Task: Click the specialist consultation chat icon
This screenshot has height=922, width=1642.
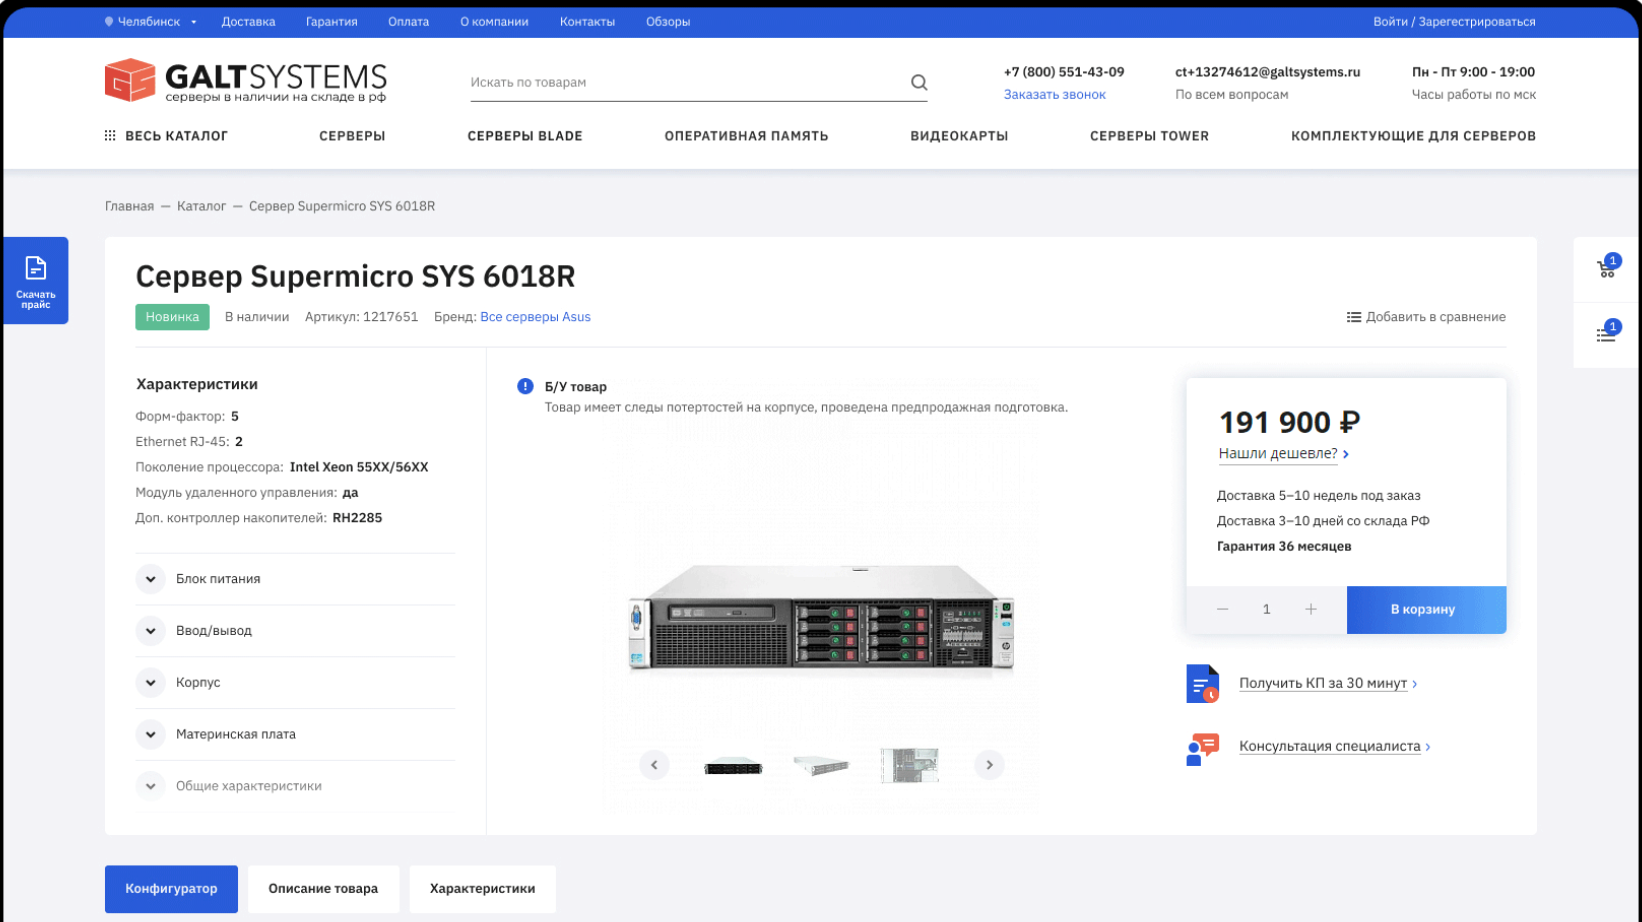Action: click(1202, 748)
